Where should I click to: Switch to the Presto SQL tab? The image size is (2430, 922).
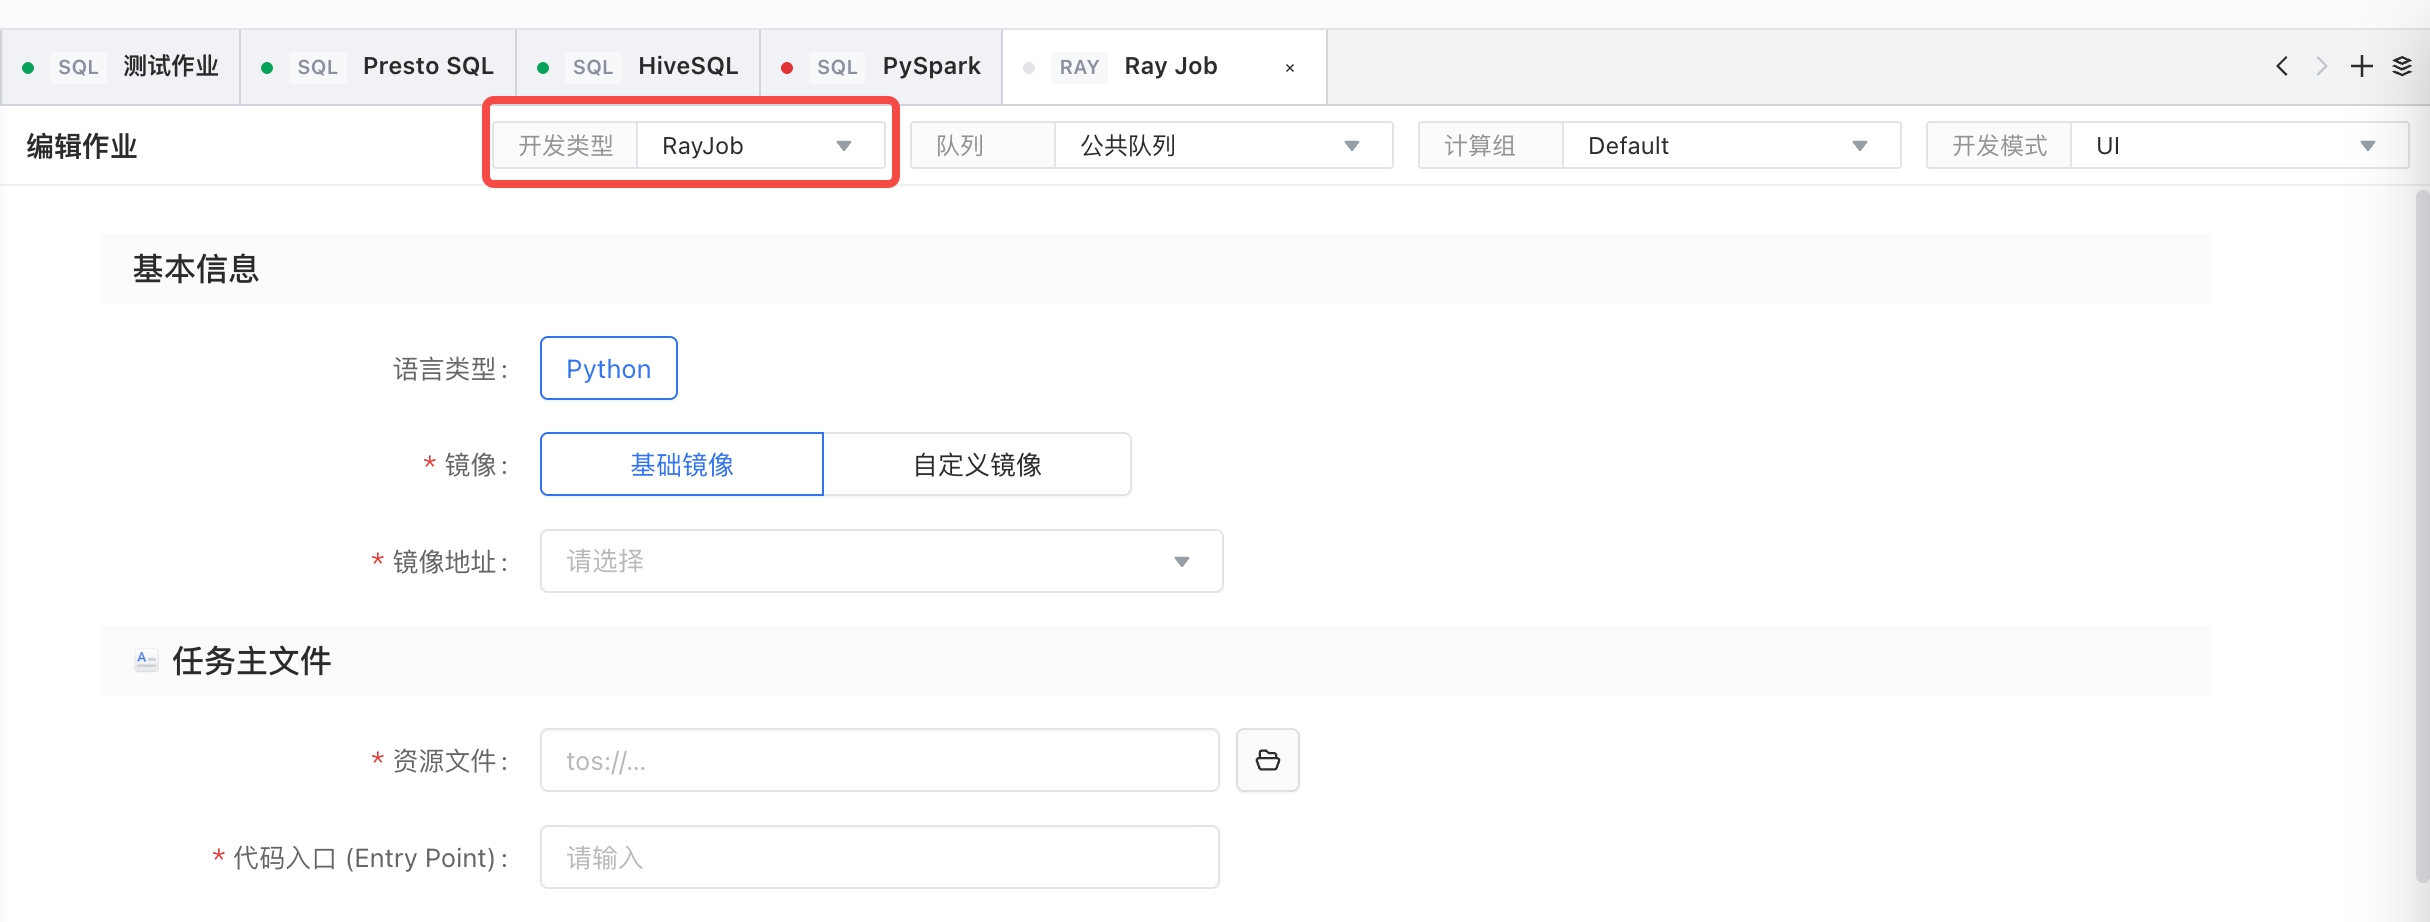427,67
